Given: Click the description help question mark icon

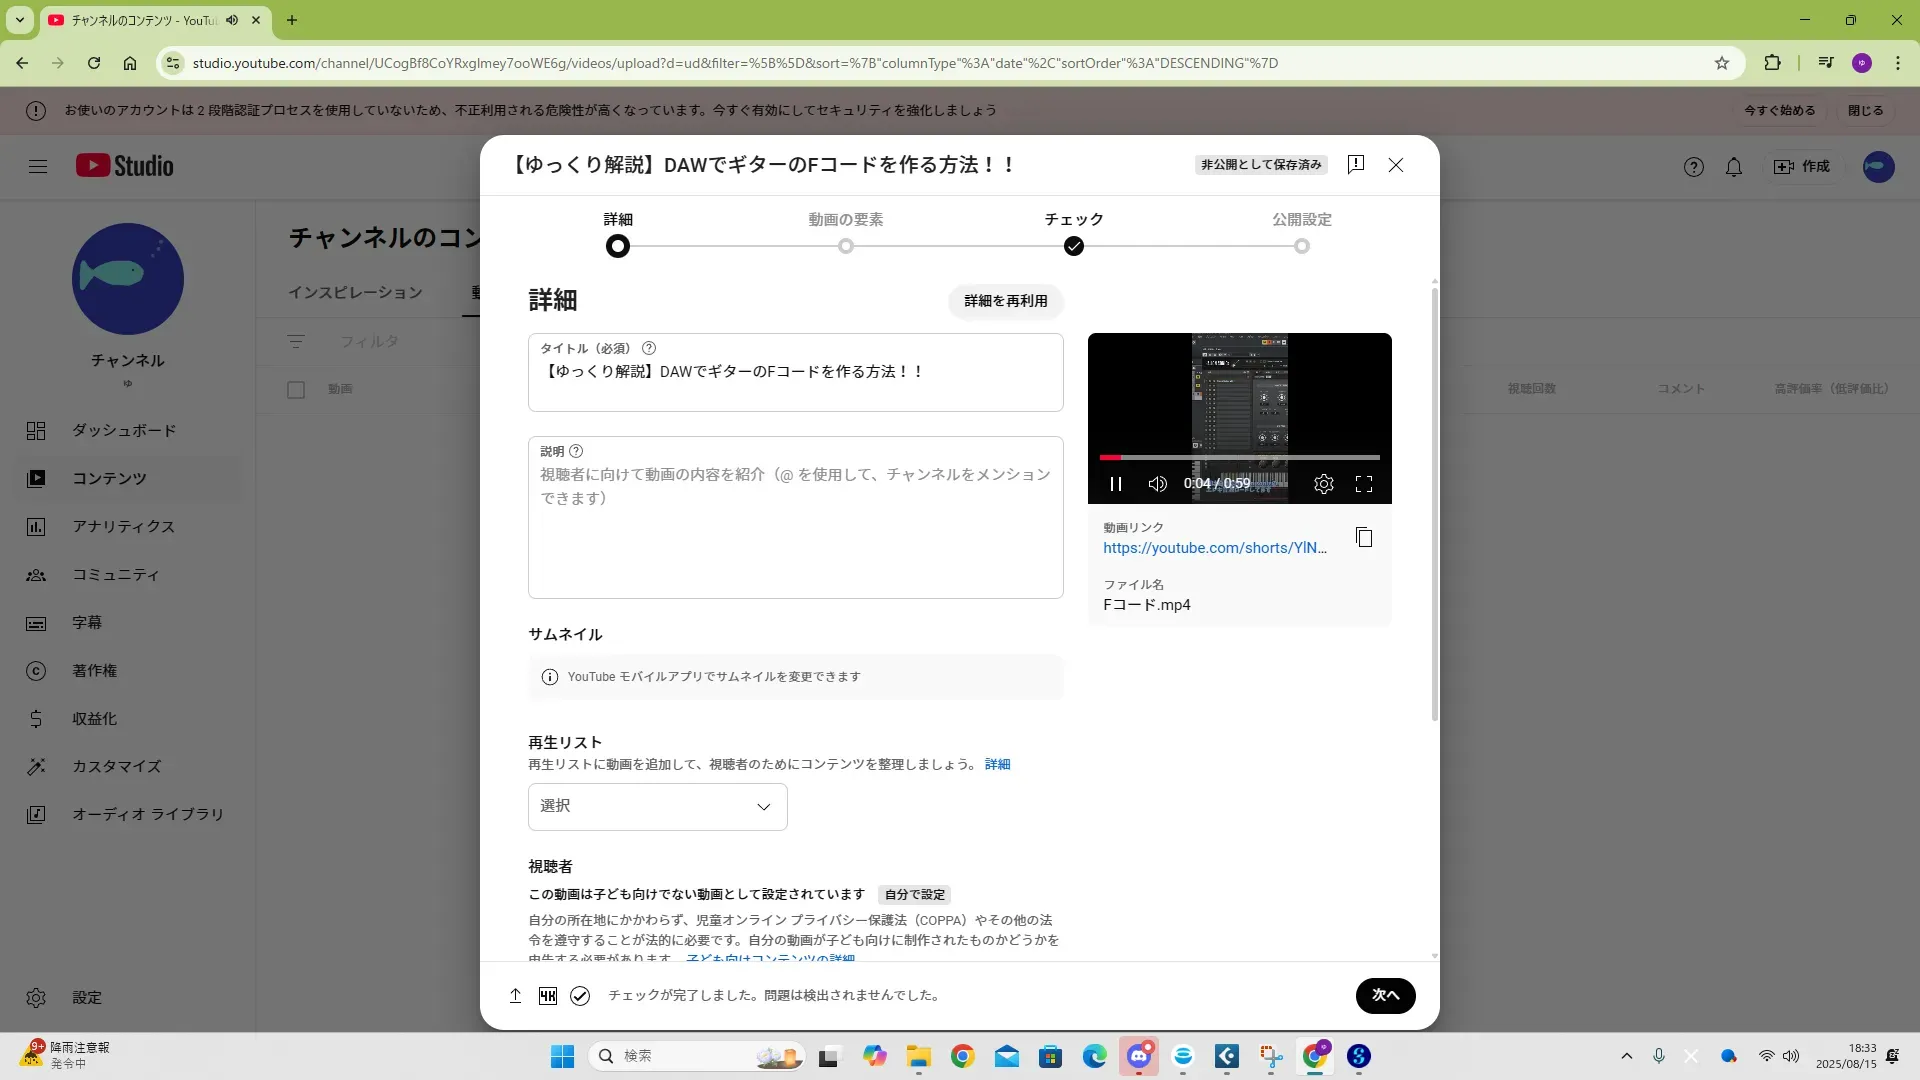Looking at the screenshot, I should [x=576, y=451].
